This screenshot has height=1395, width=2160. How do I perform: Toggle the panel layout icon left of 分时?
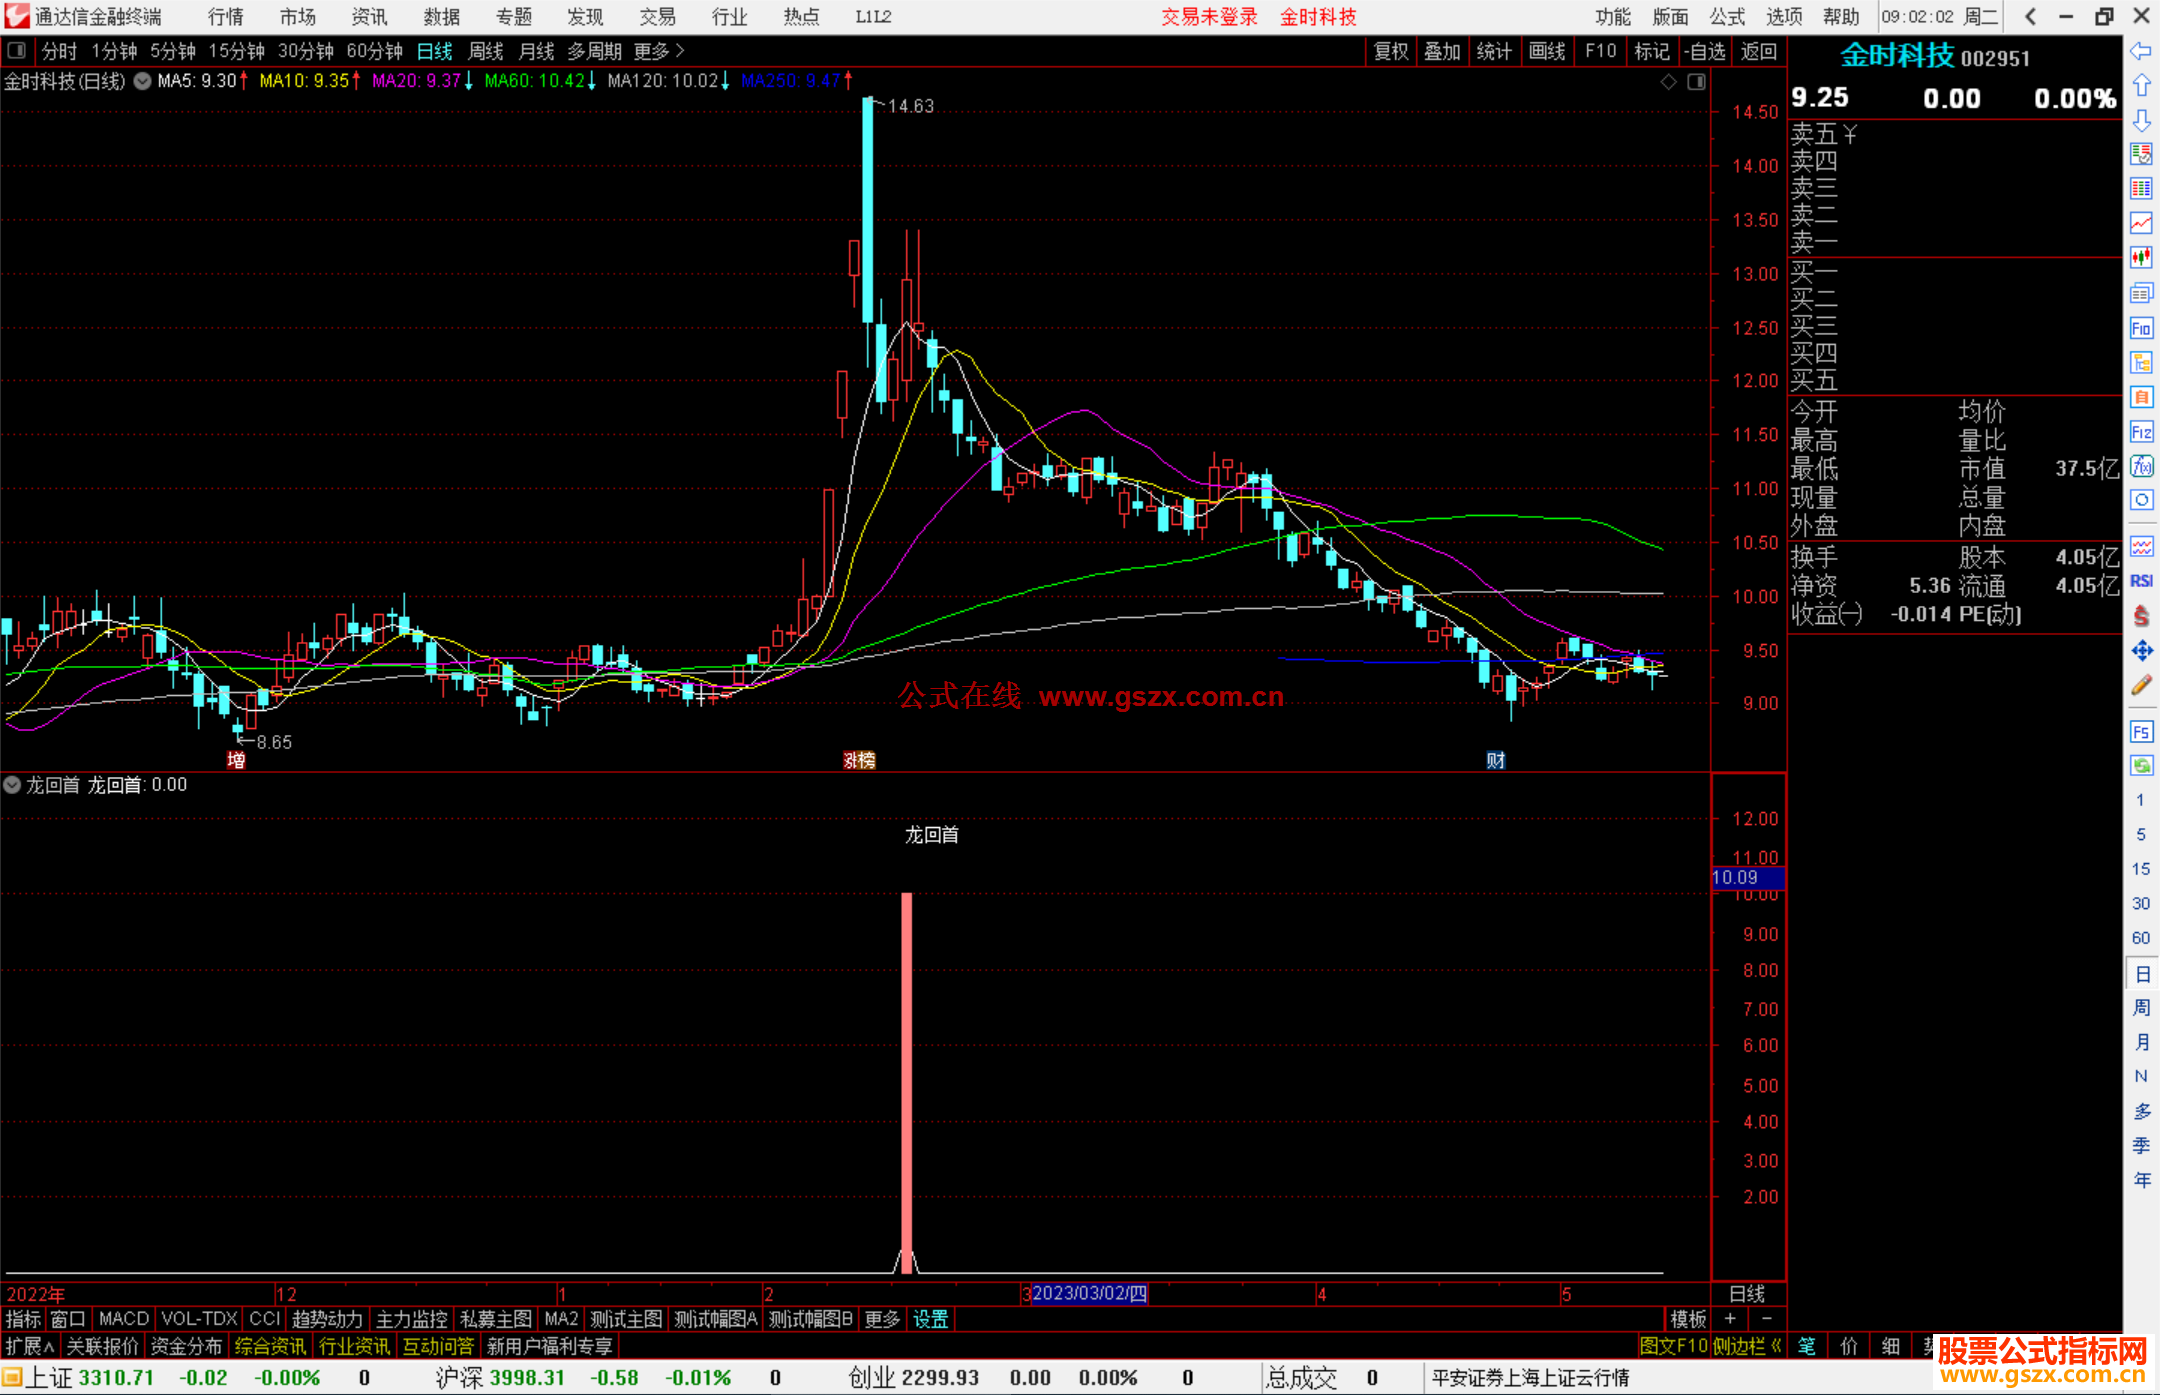point(16,51)
